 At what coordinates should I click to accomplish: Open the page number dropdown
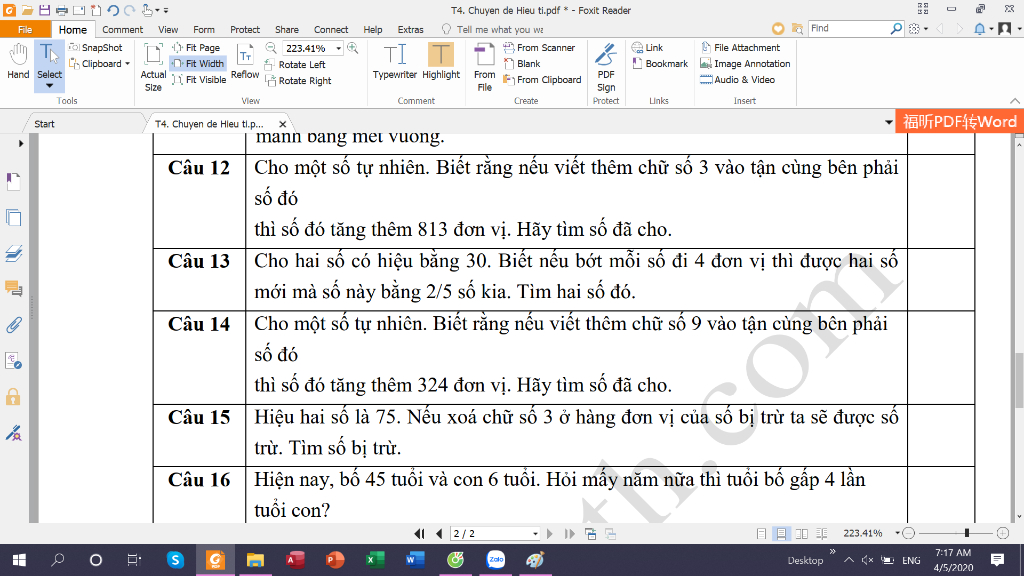point(535,534)
